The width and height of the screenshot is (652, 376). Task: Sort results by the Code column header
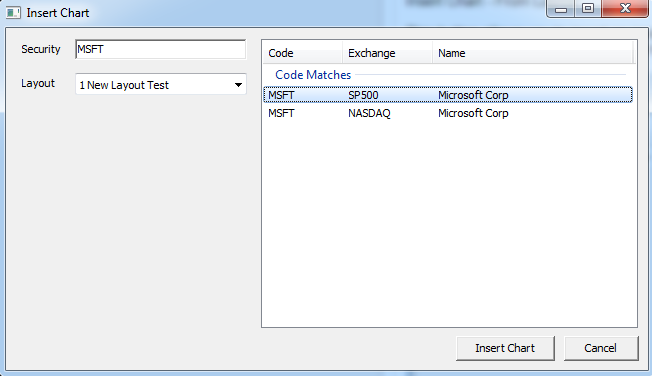pyautogui.click(x=303, y=53)
